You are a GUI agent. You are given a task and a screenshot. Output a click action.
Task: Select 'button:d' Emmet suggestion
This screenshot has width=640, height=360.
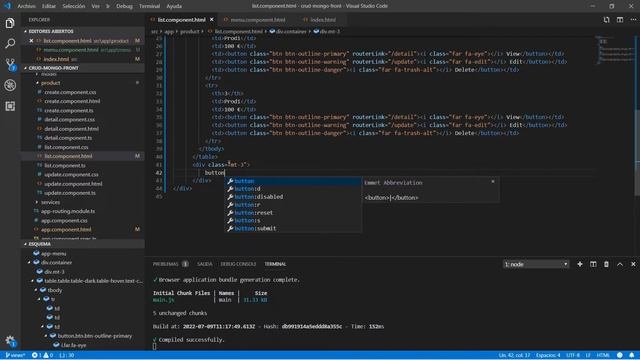point(293,189)
